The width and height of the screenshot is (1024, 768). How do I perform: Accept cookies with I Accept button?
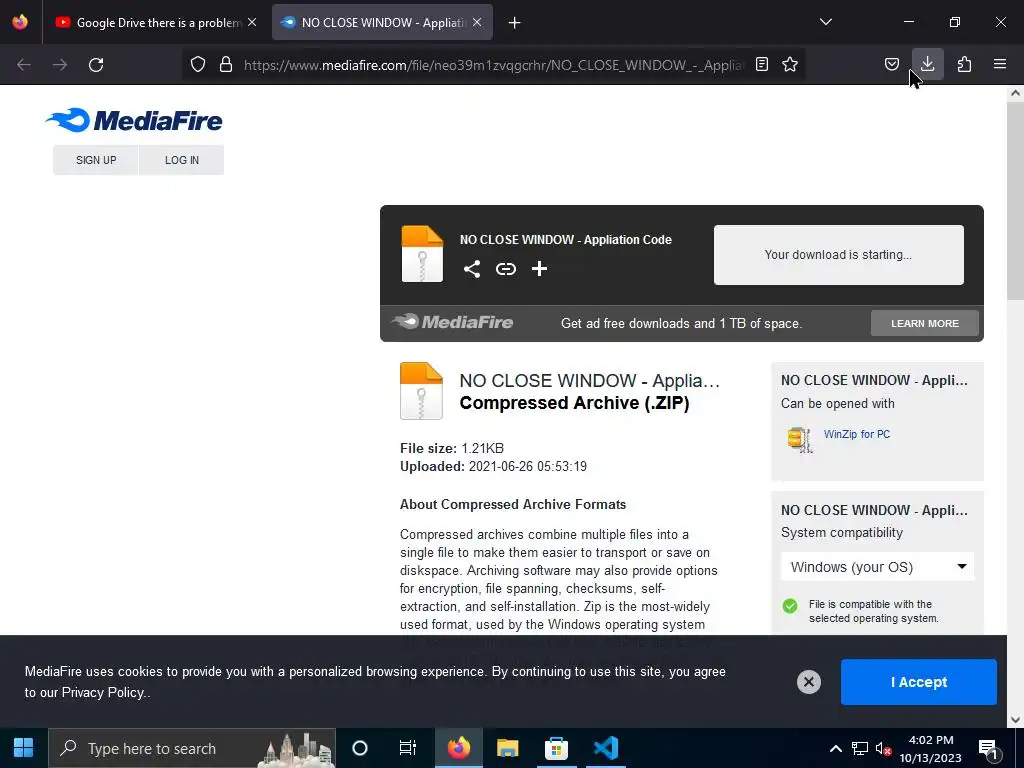919,682
